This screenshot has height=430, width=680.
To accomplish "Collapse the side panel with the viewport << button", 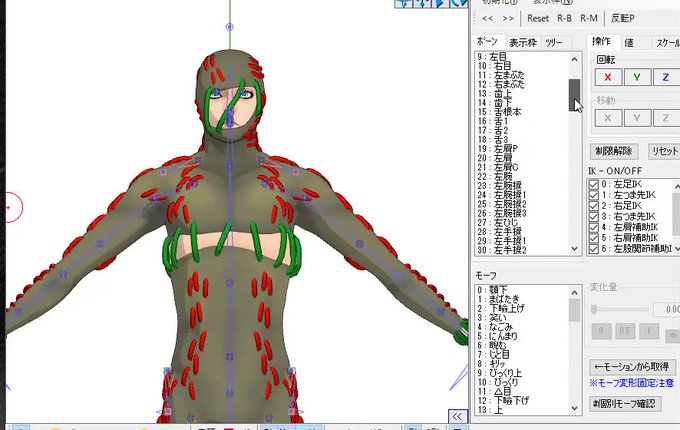I will click(457, 417).
